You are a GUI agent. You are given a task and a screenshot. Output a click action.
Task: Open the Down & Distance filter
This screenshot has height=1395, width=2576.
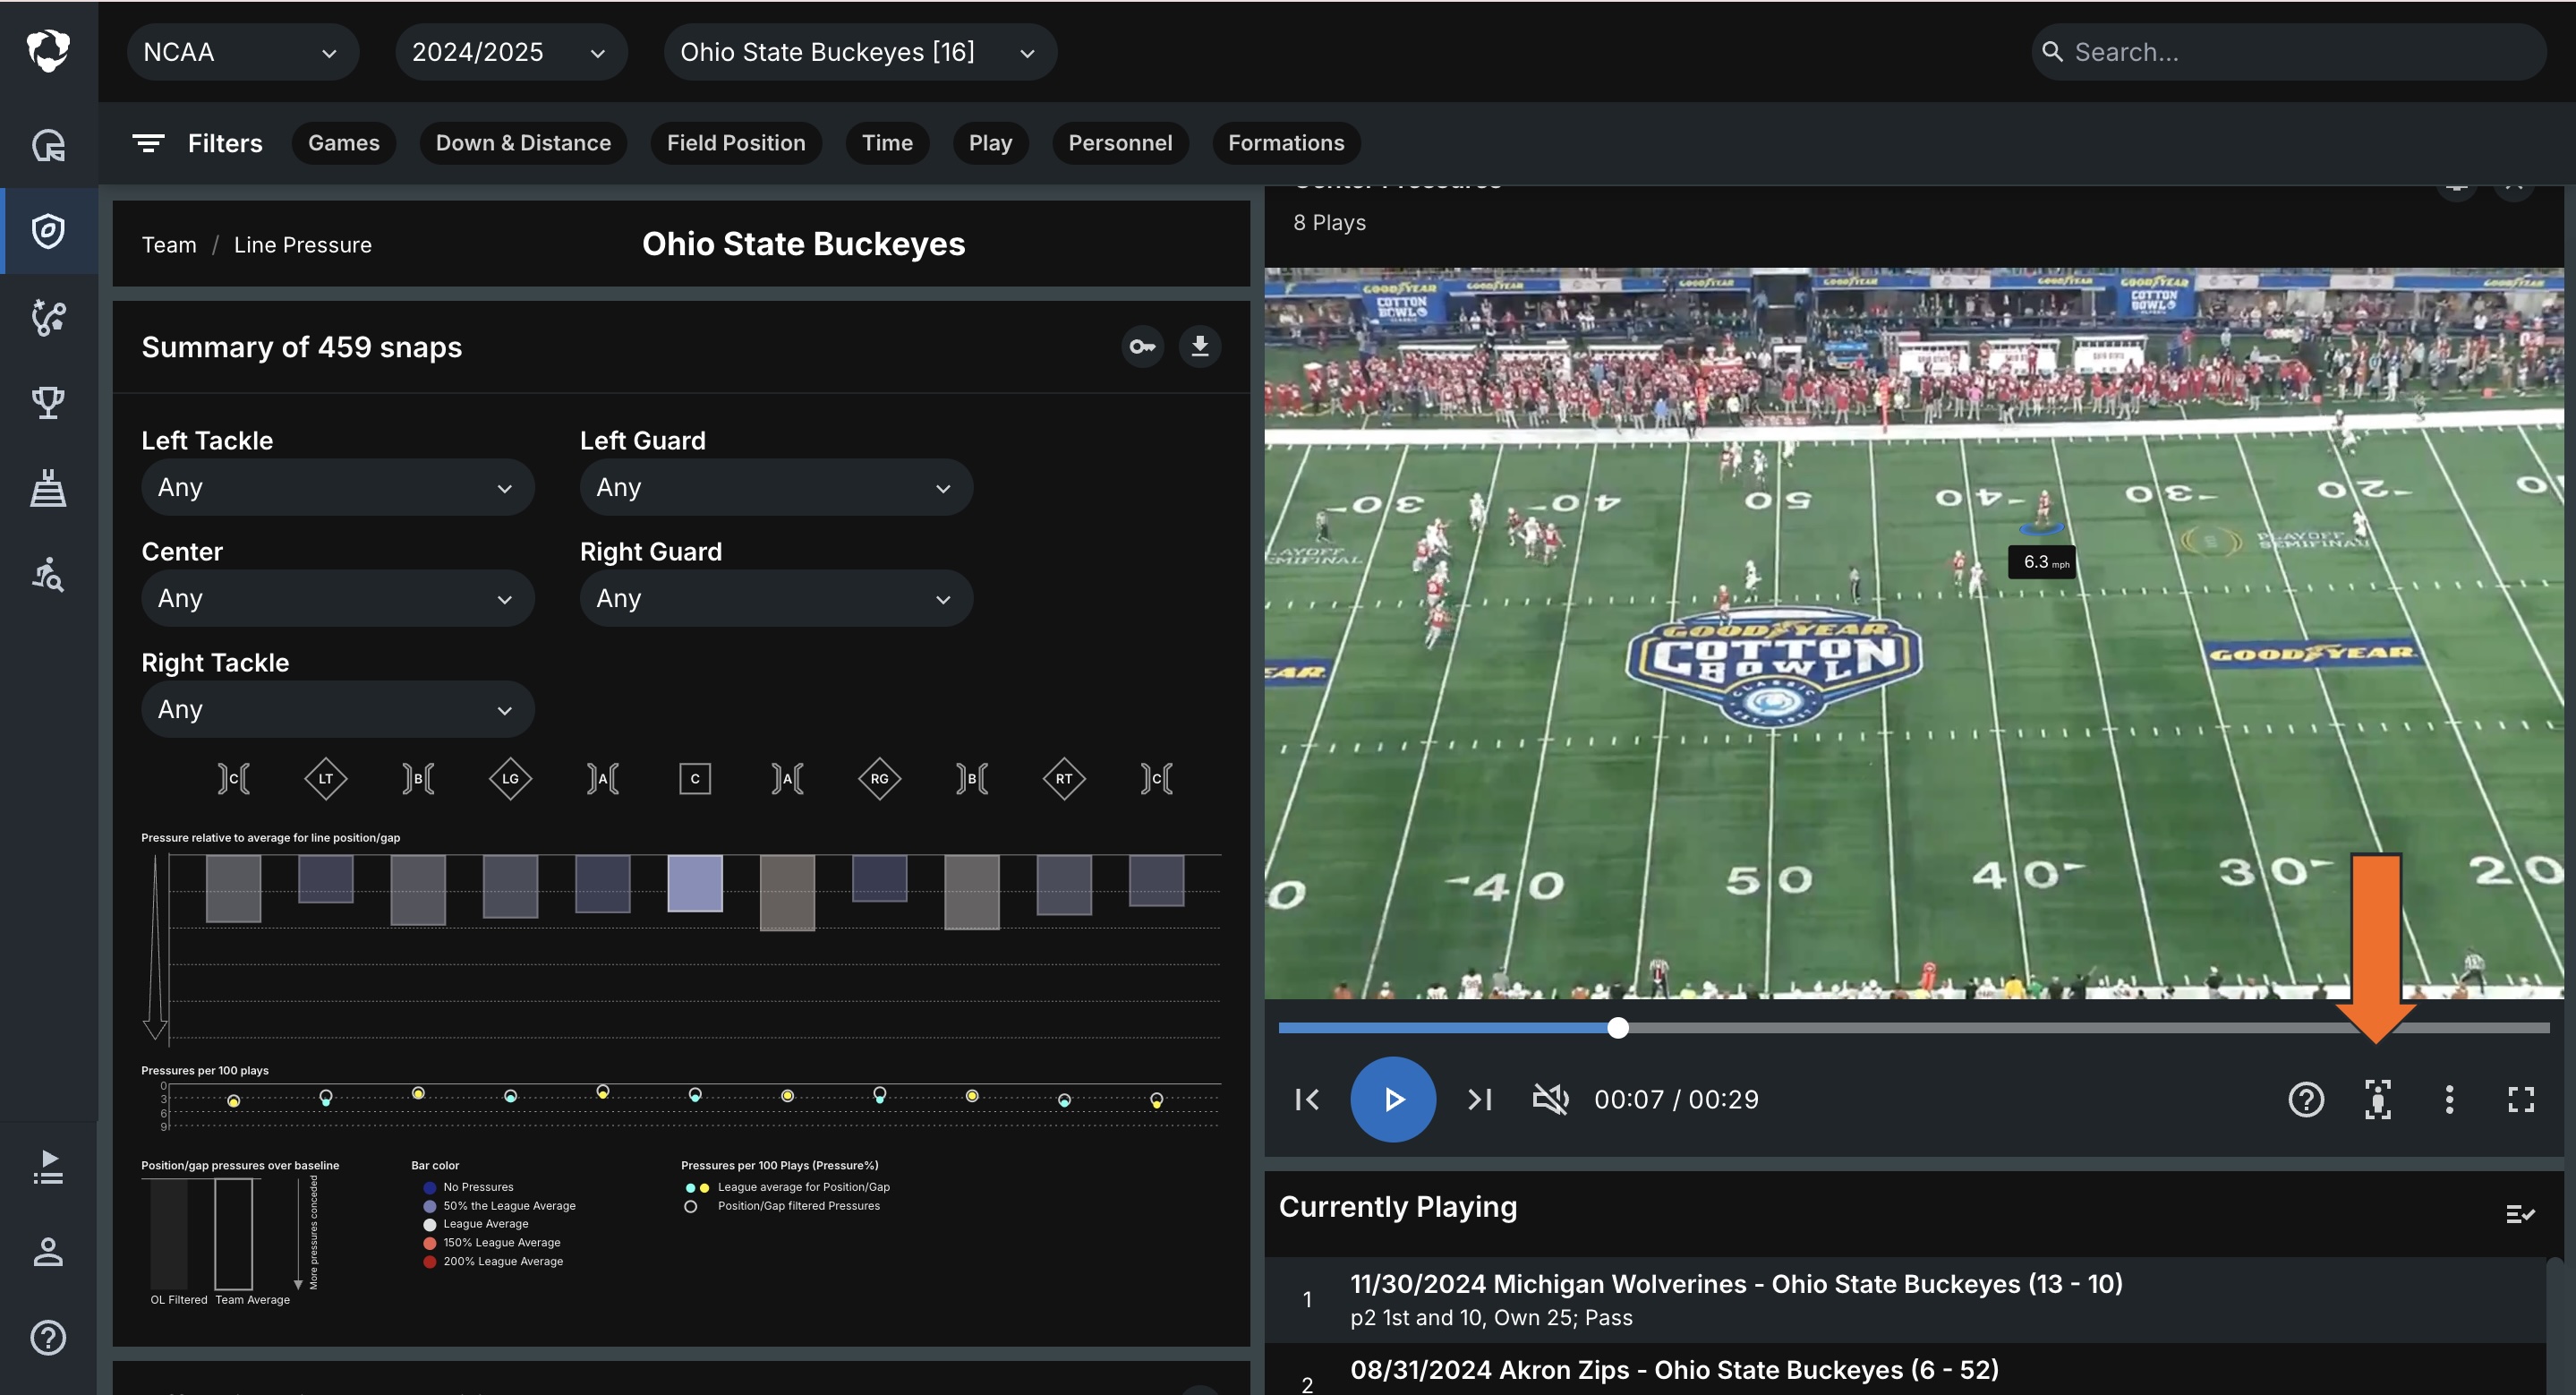[523, 143]
